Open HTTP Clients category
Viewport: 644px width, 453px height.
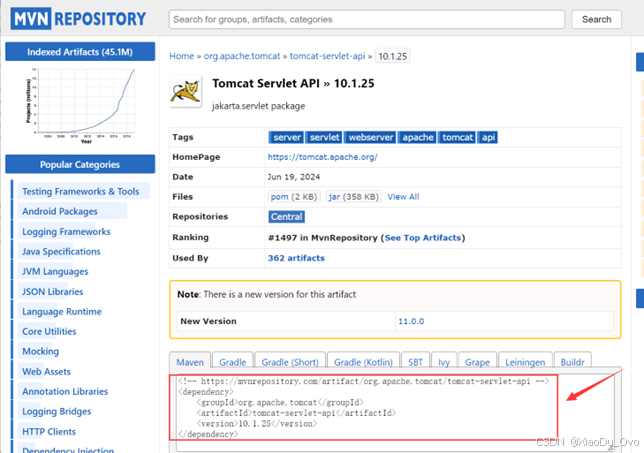[49, 432]
